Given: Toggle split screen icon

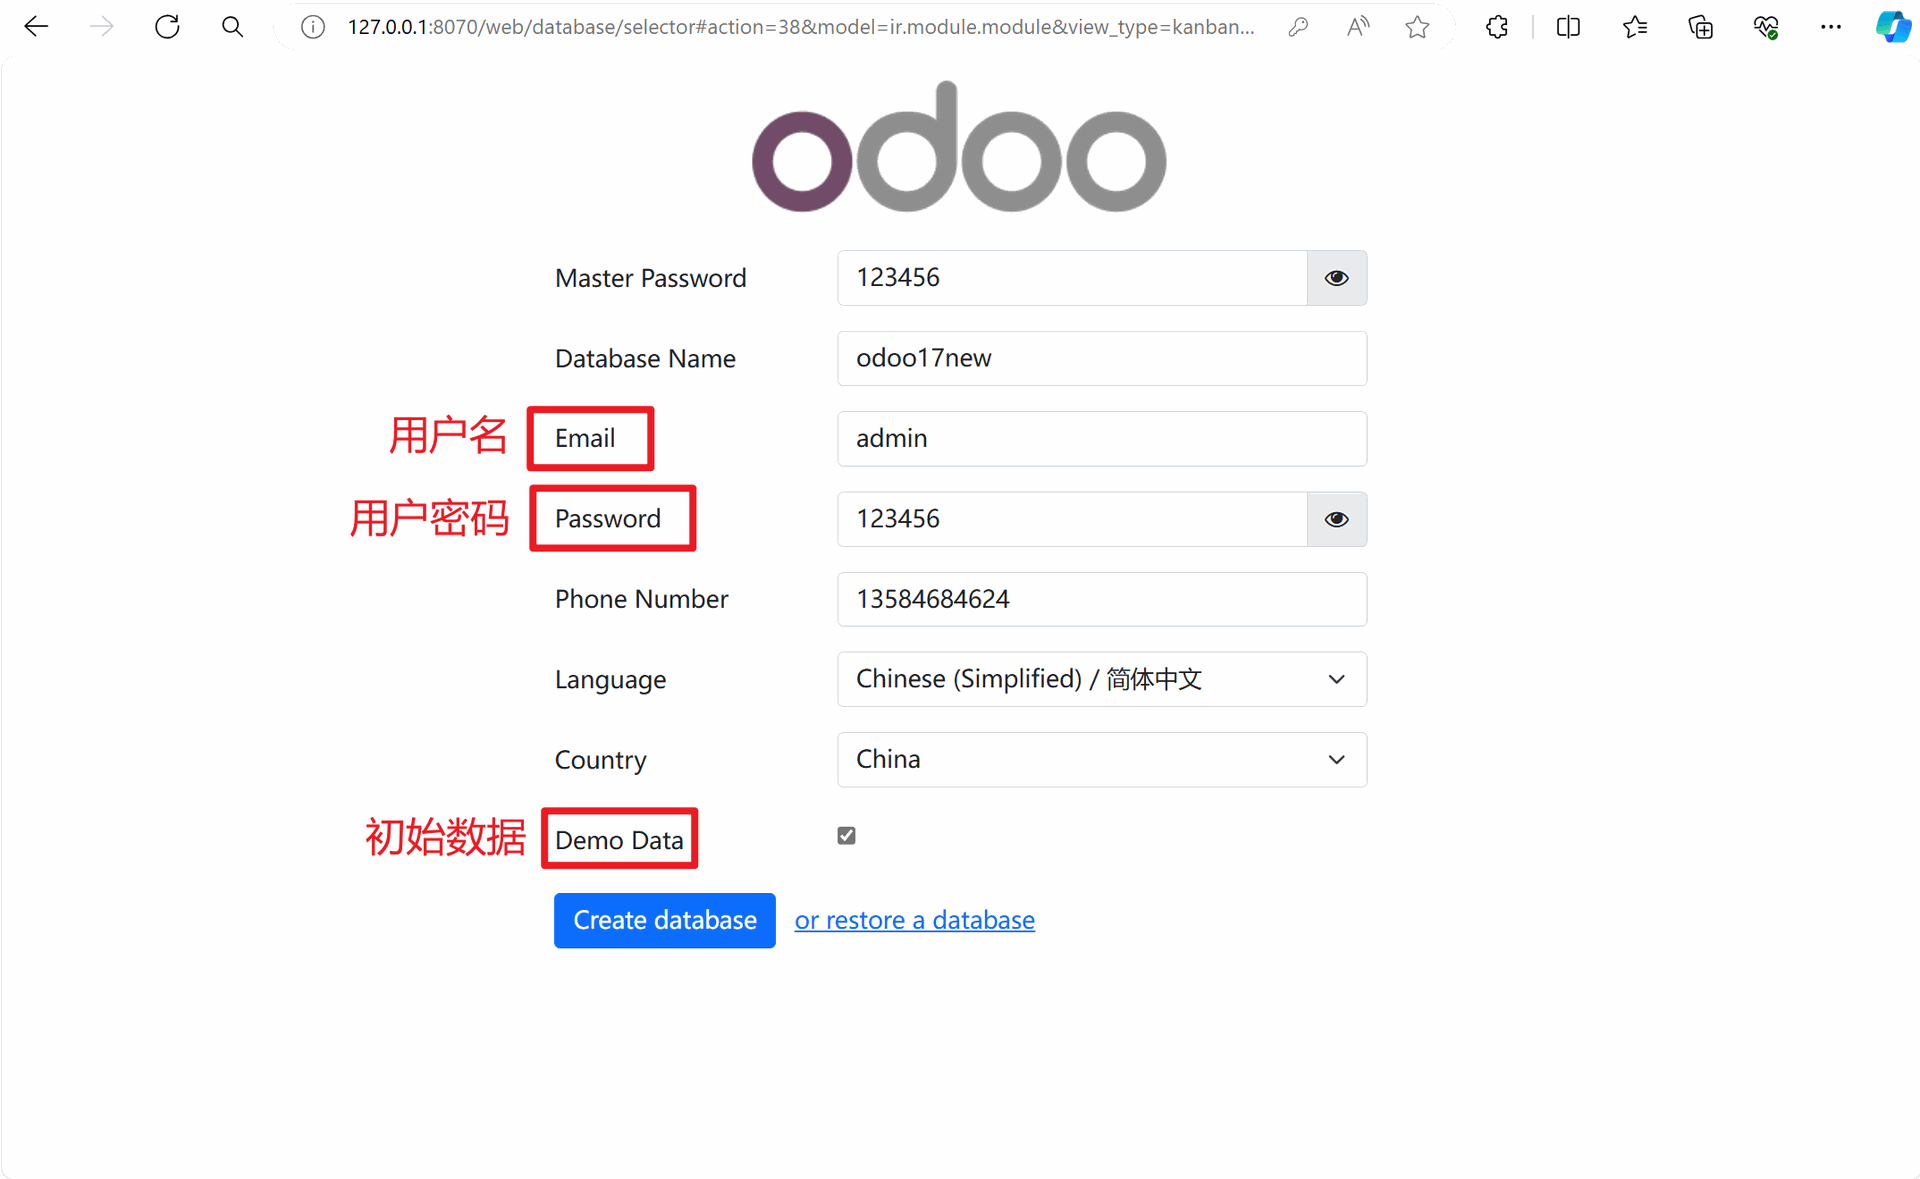Looking at the screenshot, I should pyautogui.click(x=1568, y=27).
